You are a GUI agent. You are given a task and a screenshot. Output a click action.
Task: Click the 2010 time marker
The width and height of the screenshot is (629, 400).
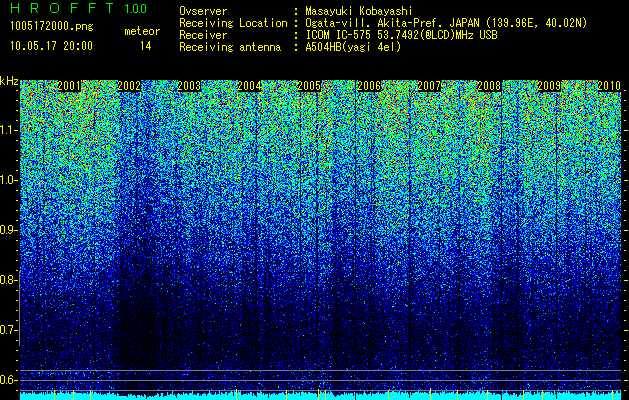(609, 86)
